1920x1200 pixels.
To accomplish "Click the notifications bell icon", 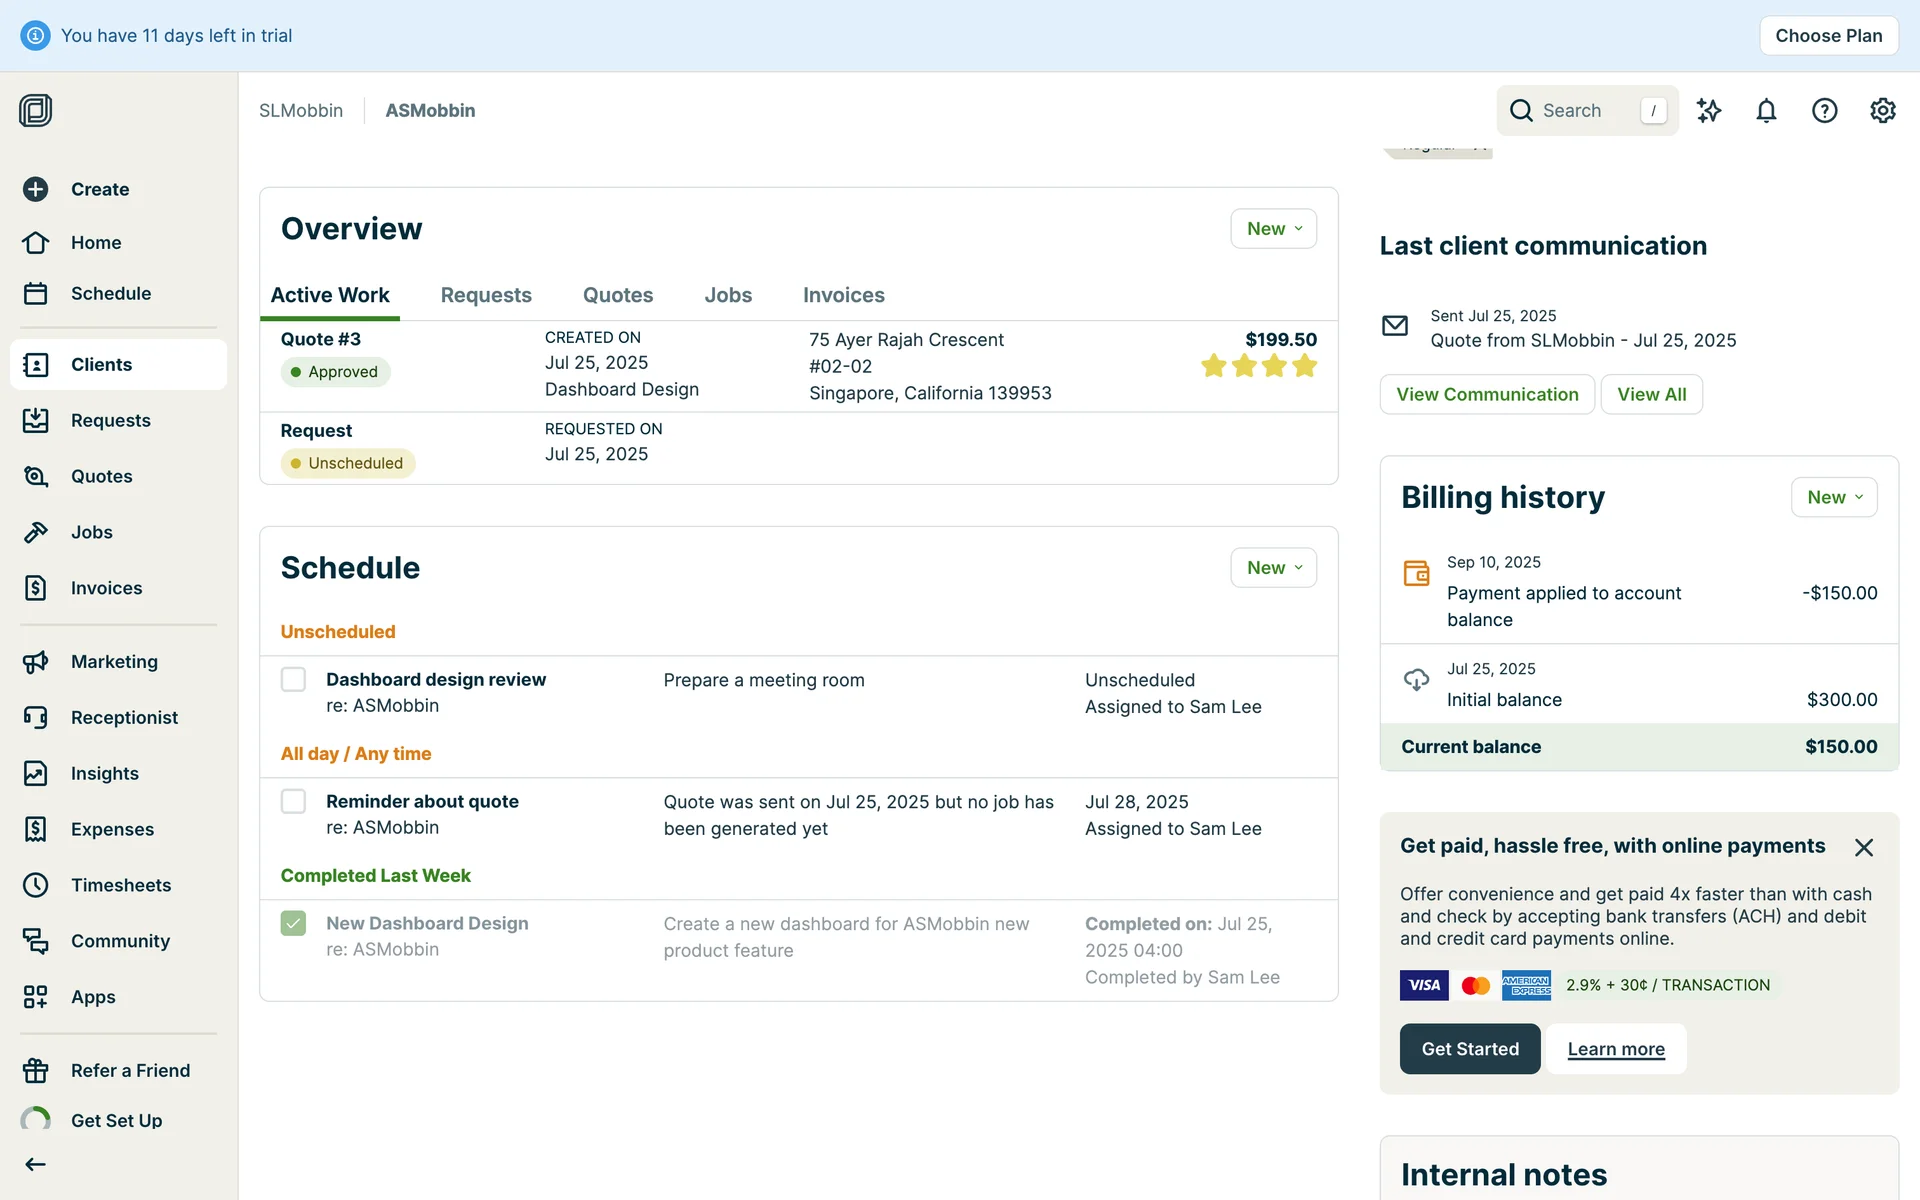I will click(1766, 111).
